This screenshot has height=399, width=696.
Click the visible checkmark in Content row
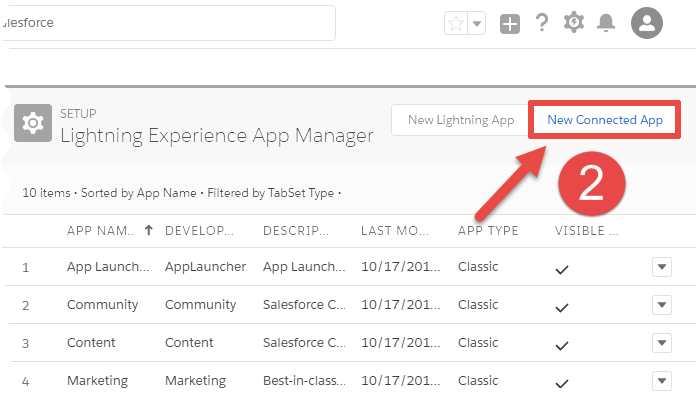562,345
